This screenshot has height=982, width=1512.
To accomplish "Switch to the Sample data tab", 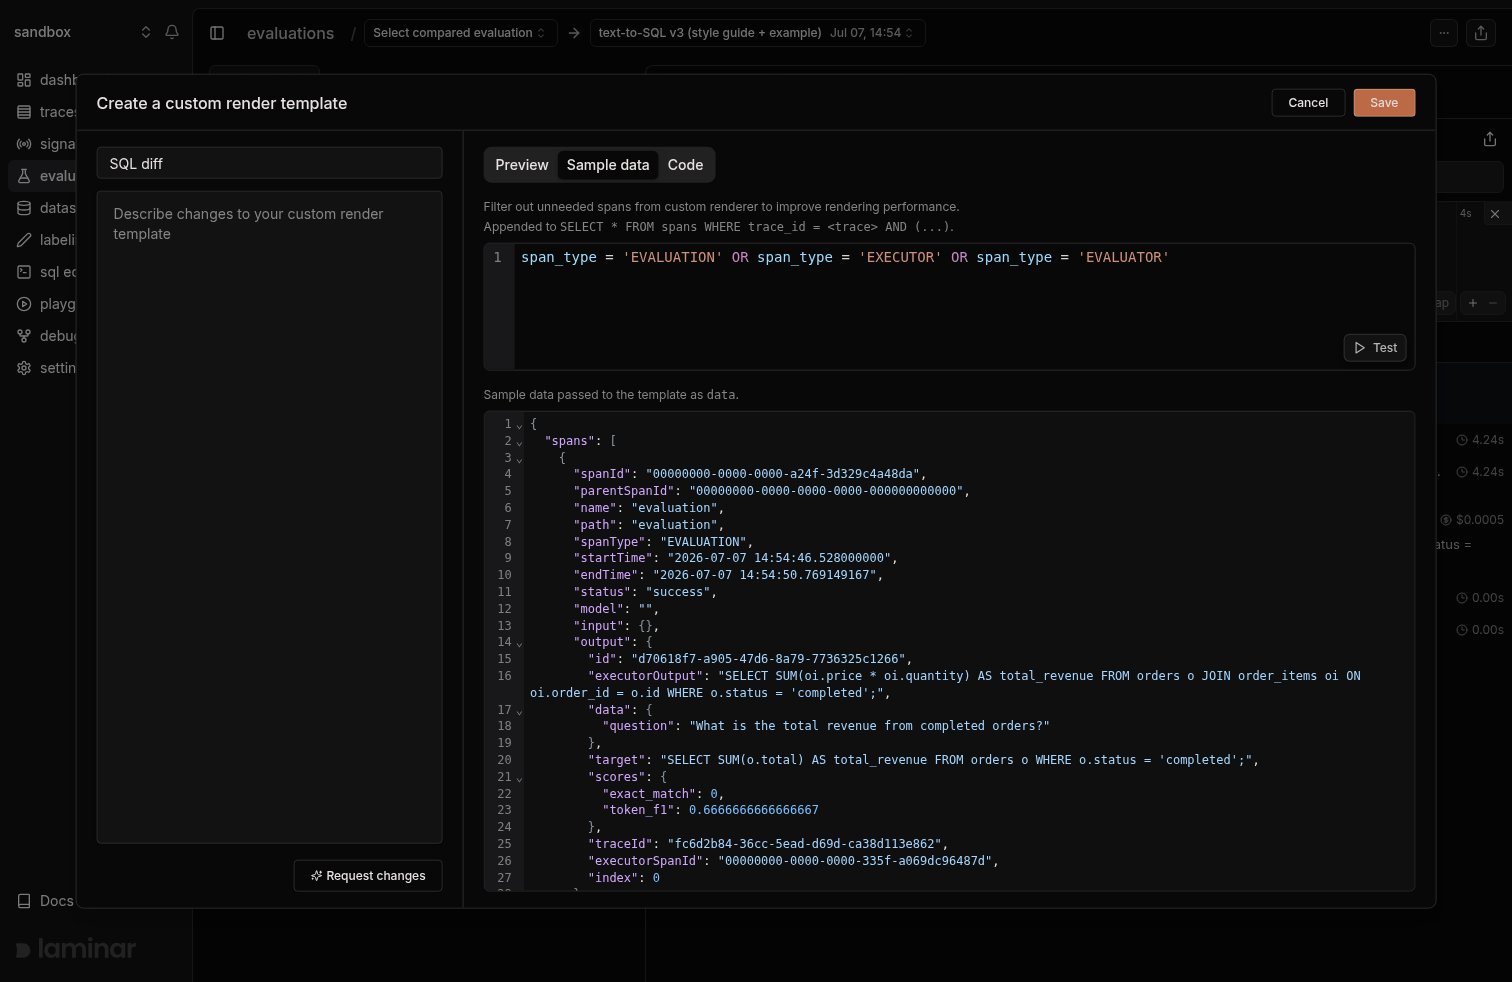I will pos(608,165).
